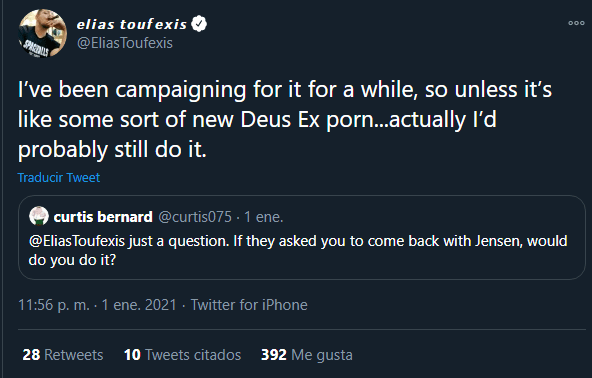Open the @EliasToufexis handle link
This screenshot has height=378, width=592.
(125, 43)
